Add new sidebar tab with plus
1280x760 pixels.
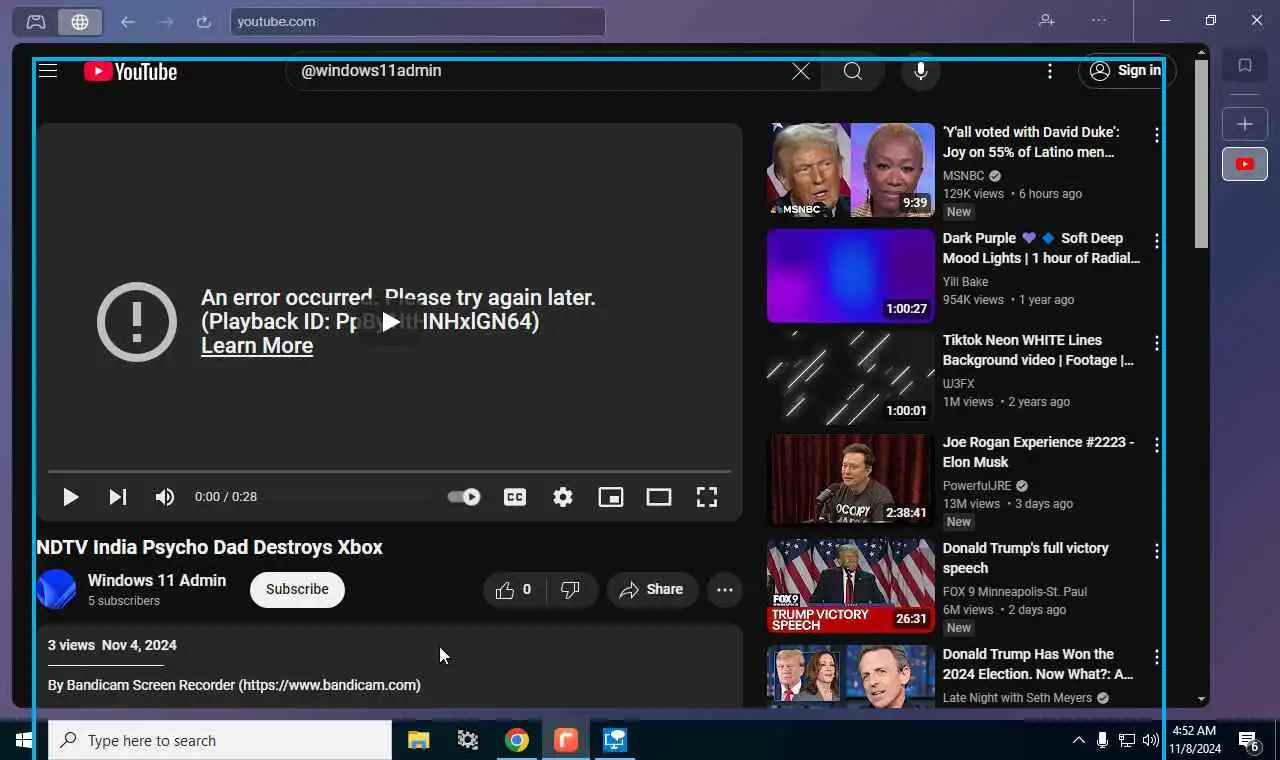tap(1245, 124)
